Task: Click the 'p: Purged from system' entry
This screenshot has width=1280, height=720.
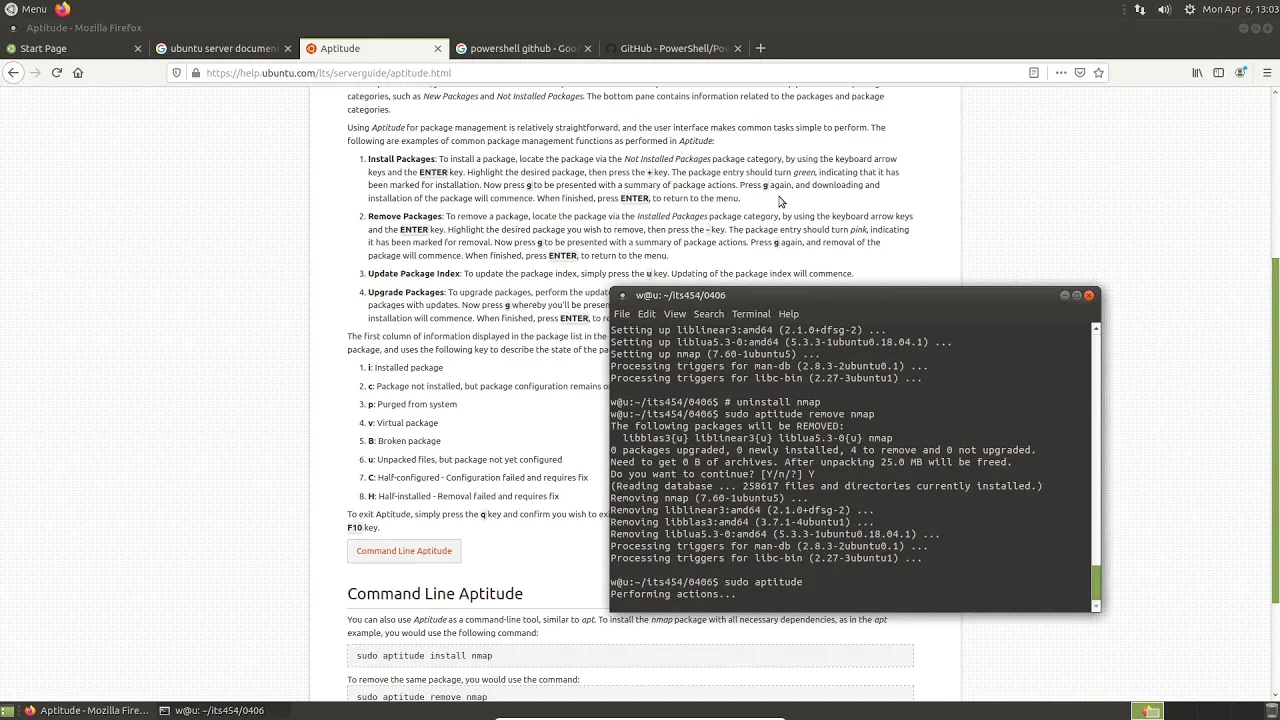Action: coord(412,404)
